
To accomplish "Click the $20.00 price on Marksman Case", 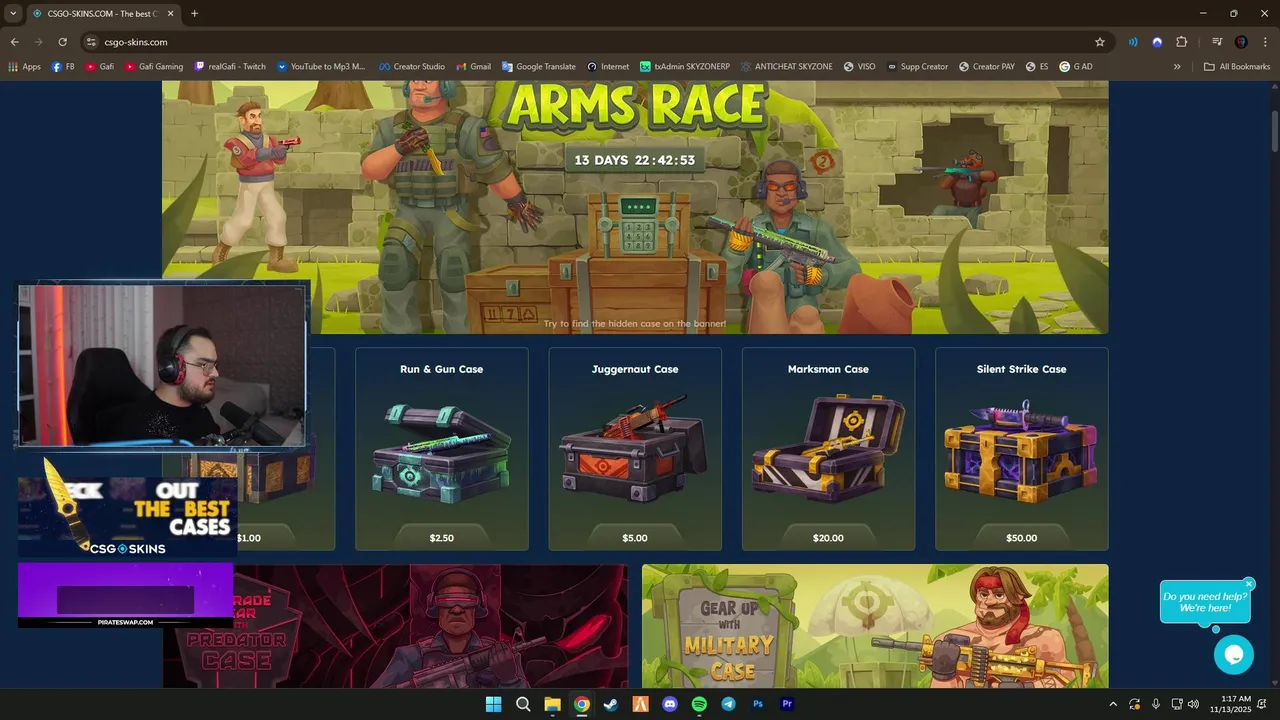I will click(828, 538).
